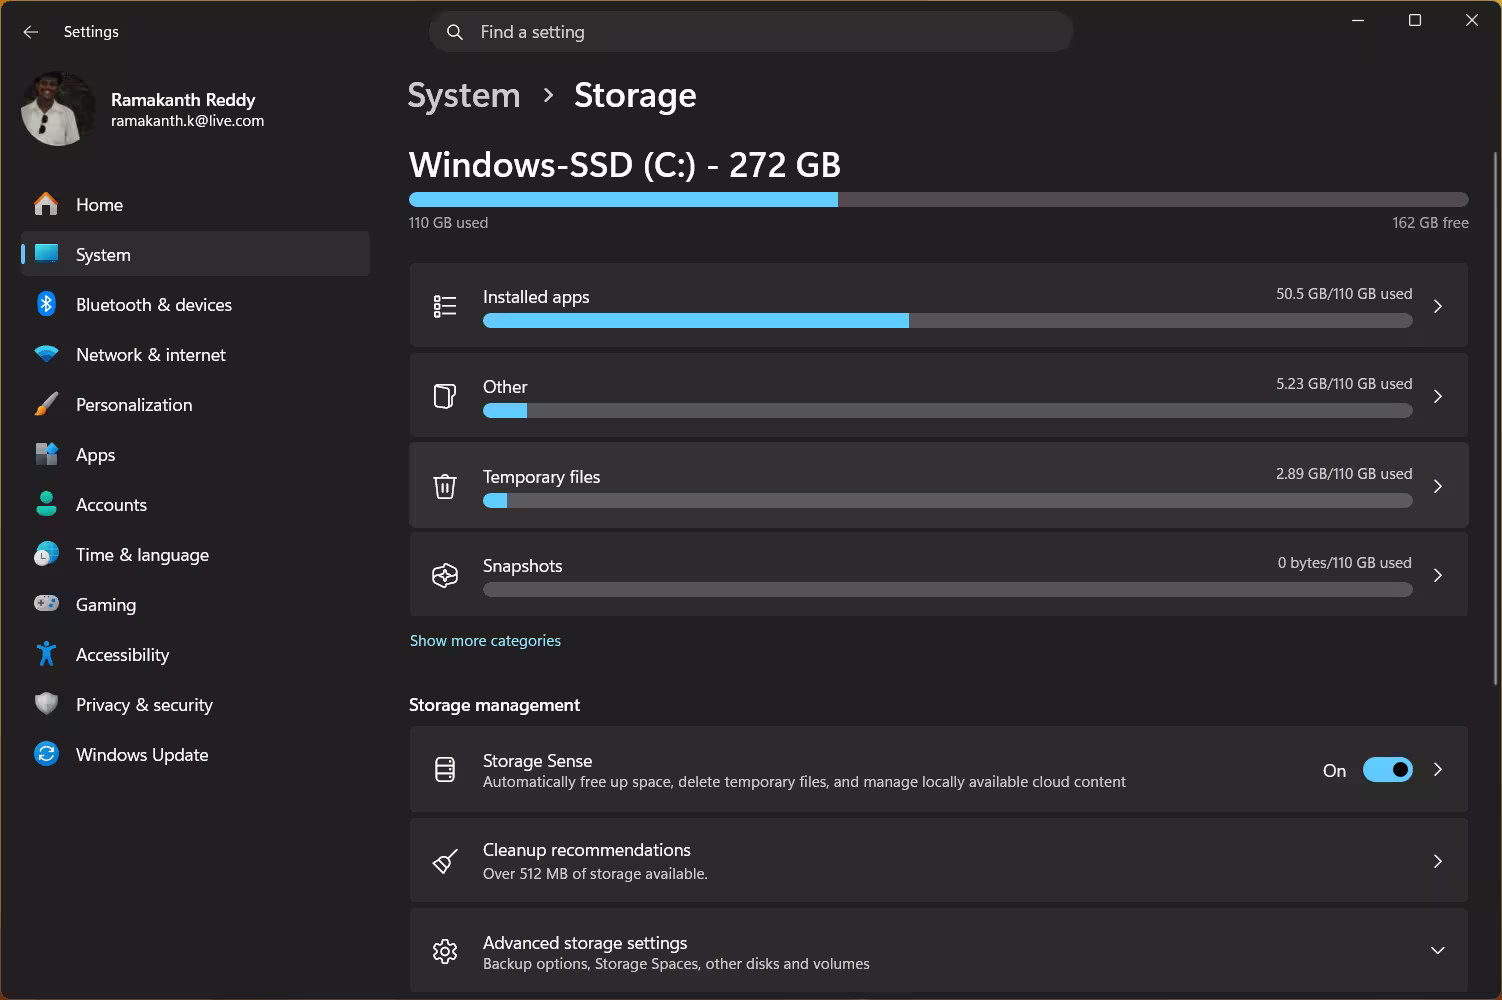Click the Accounts person icon

click(46, 504)
